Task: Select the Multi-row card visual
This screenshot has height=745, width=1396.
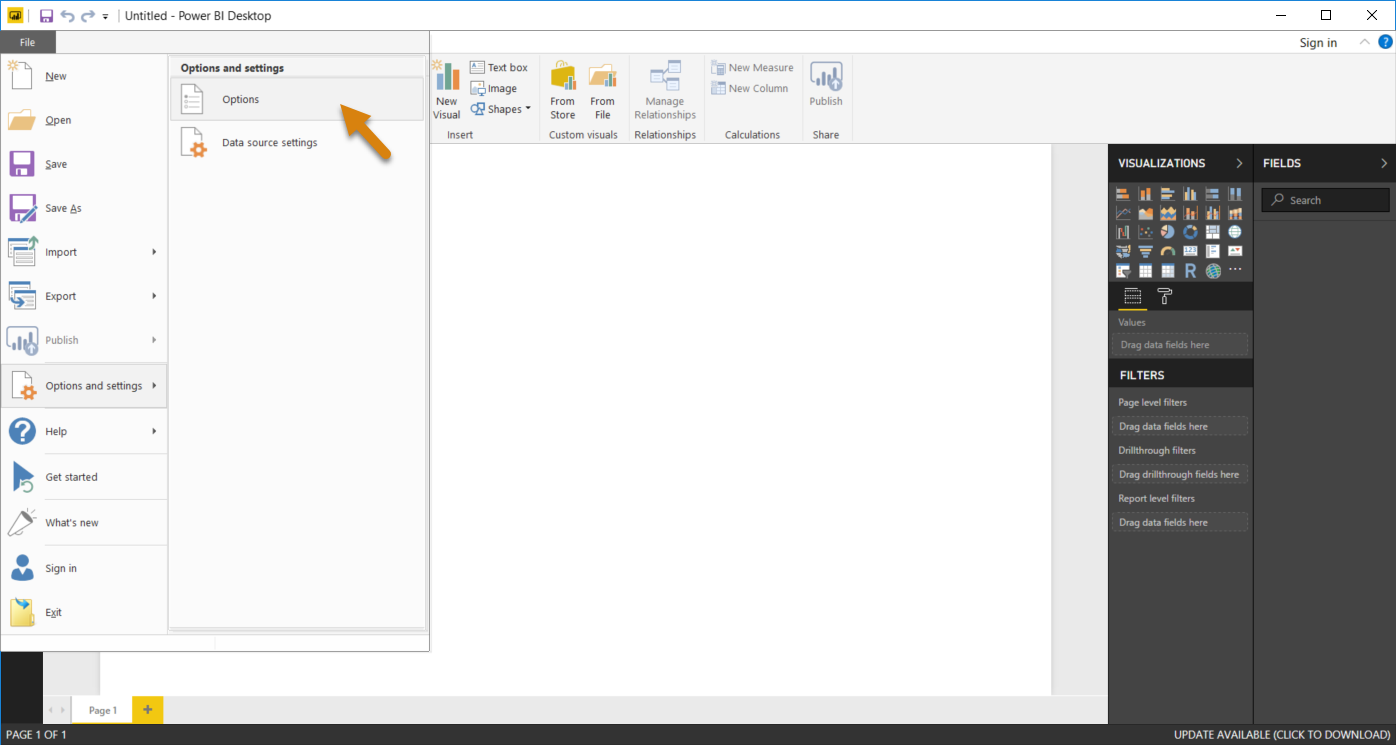Action: click(1212, 251)
